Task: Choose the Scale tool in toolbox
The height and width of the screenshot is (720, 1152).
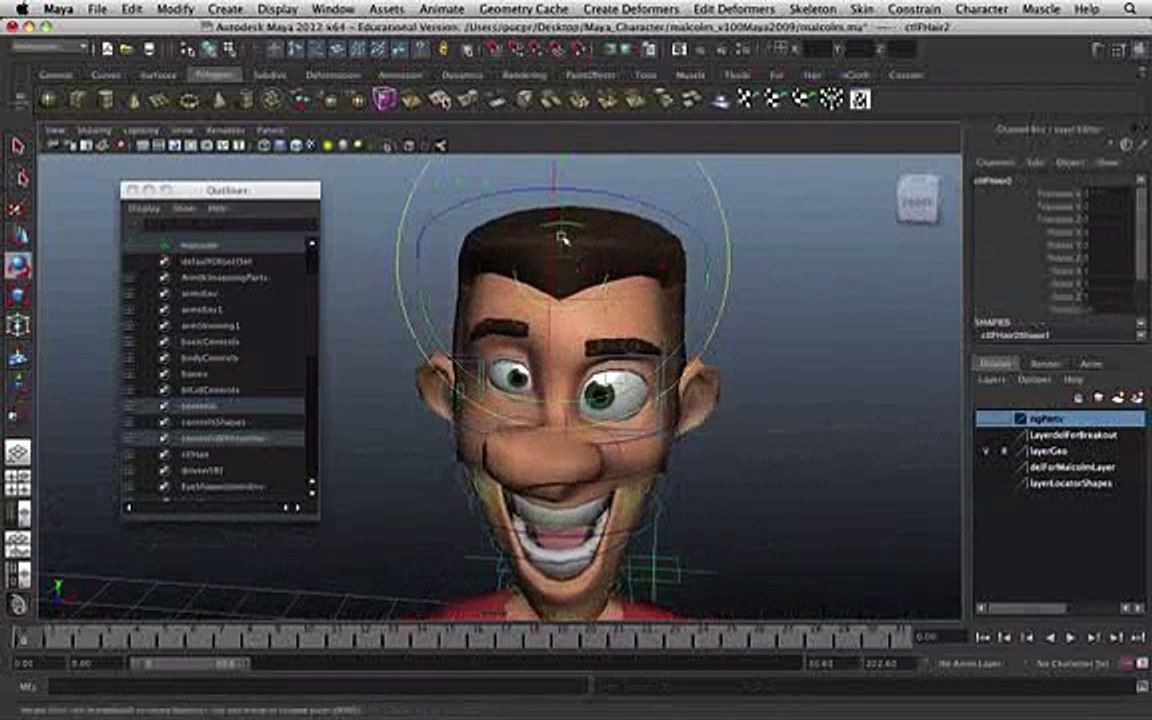Action: 18,295
